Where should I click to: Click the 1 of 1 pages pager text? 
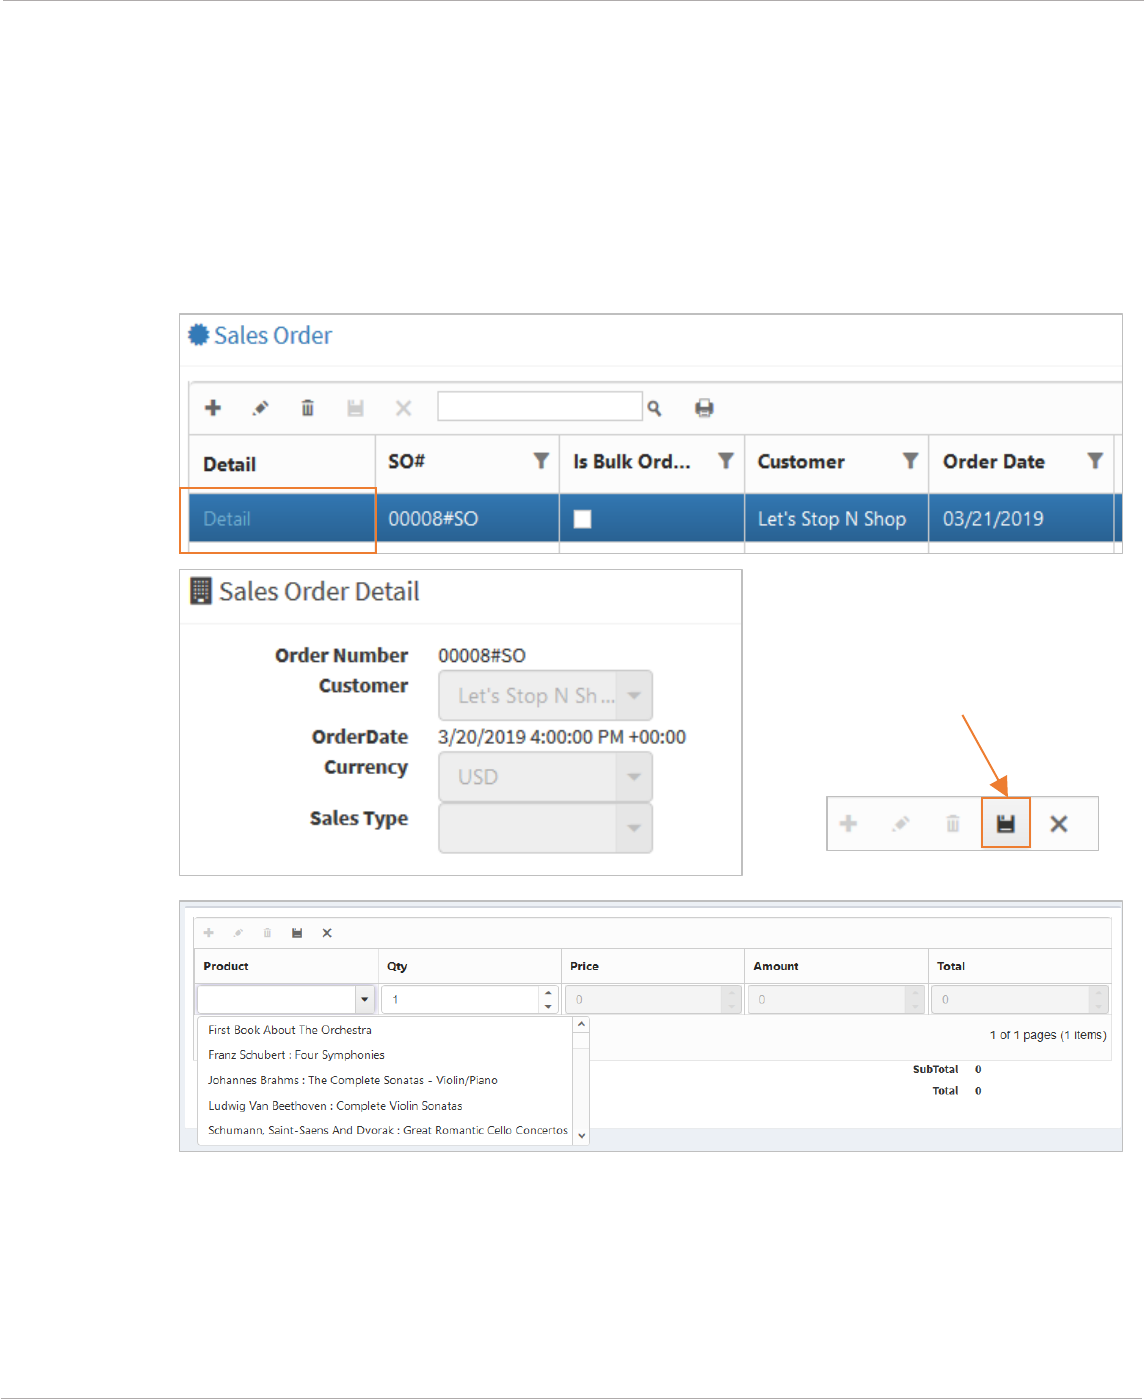1048,1035
